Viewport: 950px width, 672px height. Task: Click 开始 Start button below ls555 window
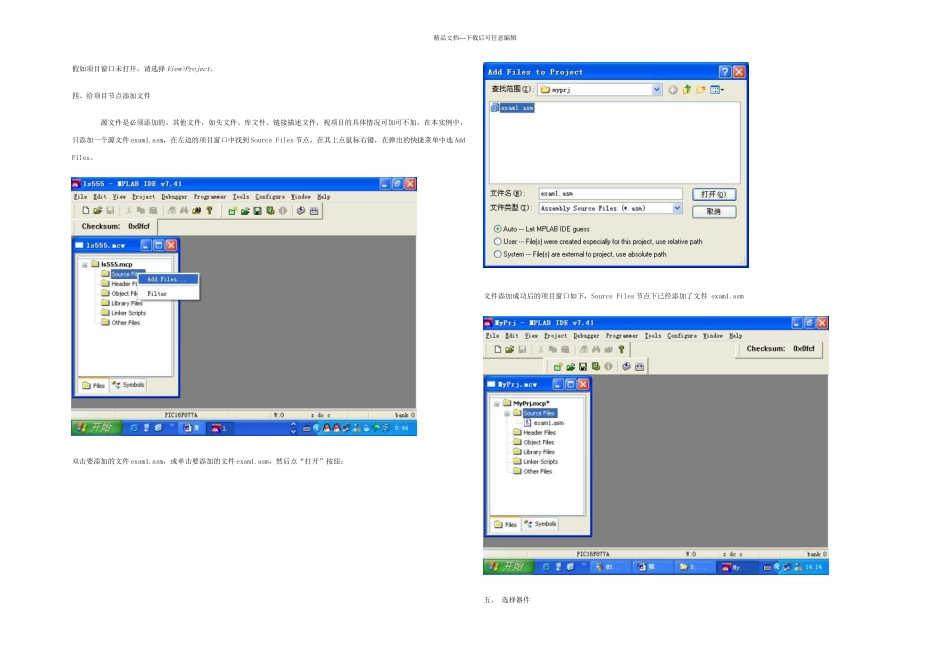click(96, 428)
